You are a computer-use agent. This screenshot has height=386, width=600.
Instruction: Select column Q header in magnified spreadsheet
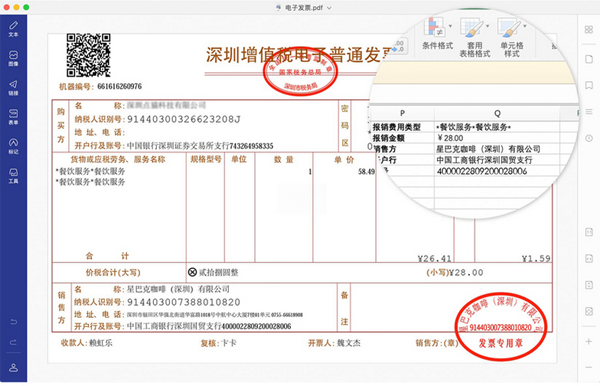pos(497,113)
